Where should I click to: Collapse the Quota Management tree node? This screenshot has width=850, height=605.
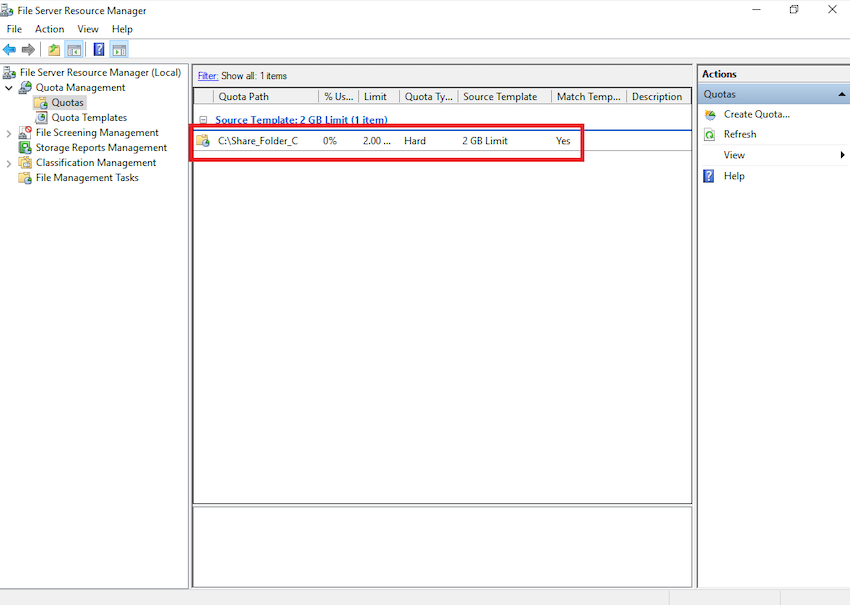click(x=8, y=87)
